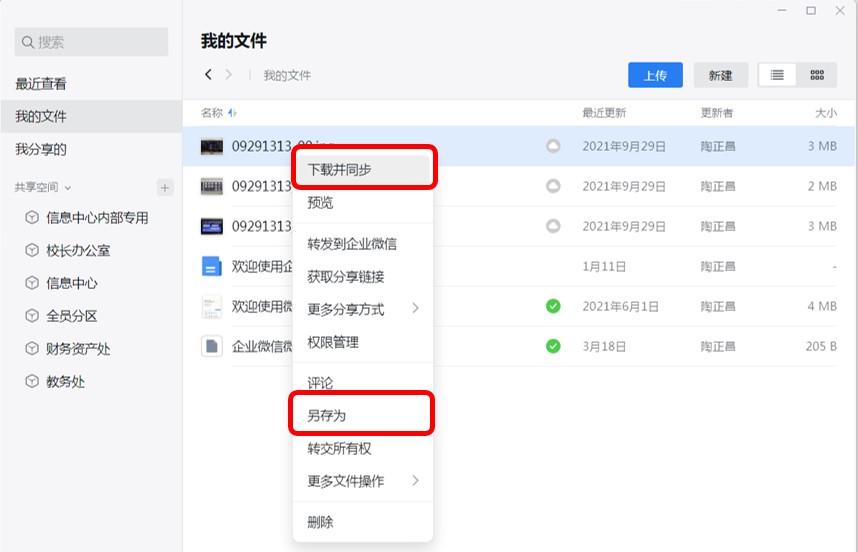The height and width of the screenshot is (552, 858).
Task: Click the 搜索 search field
Action: click(91, 42)
